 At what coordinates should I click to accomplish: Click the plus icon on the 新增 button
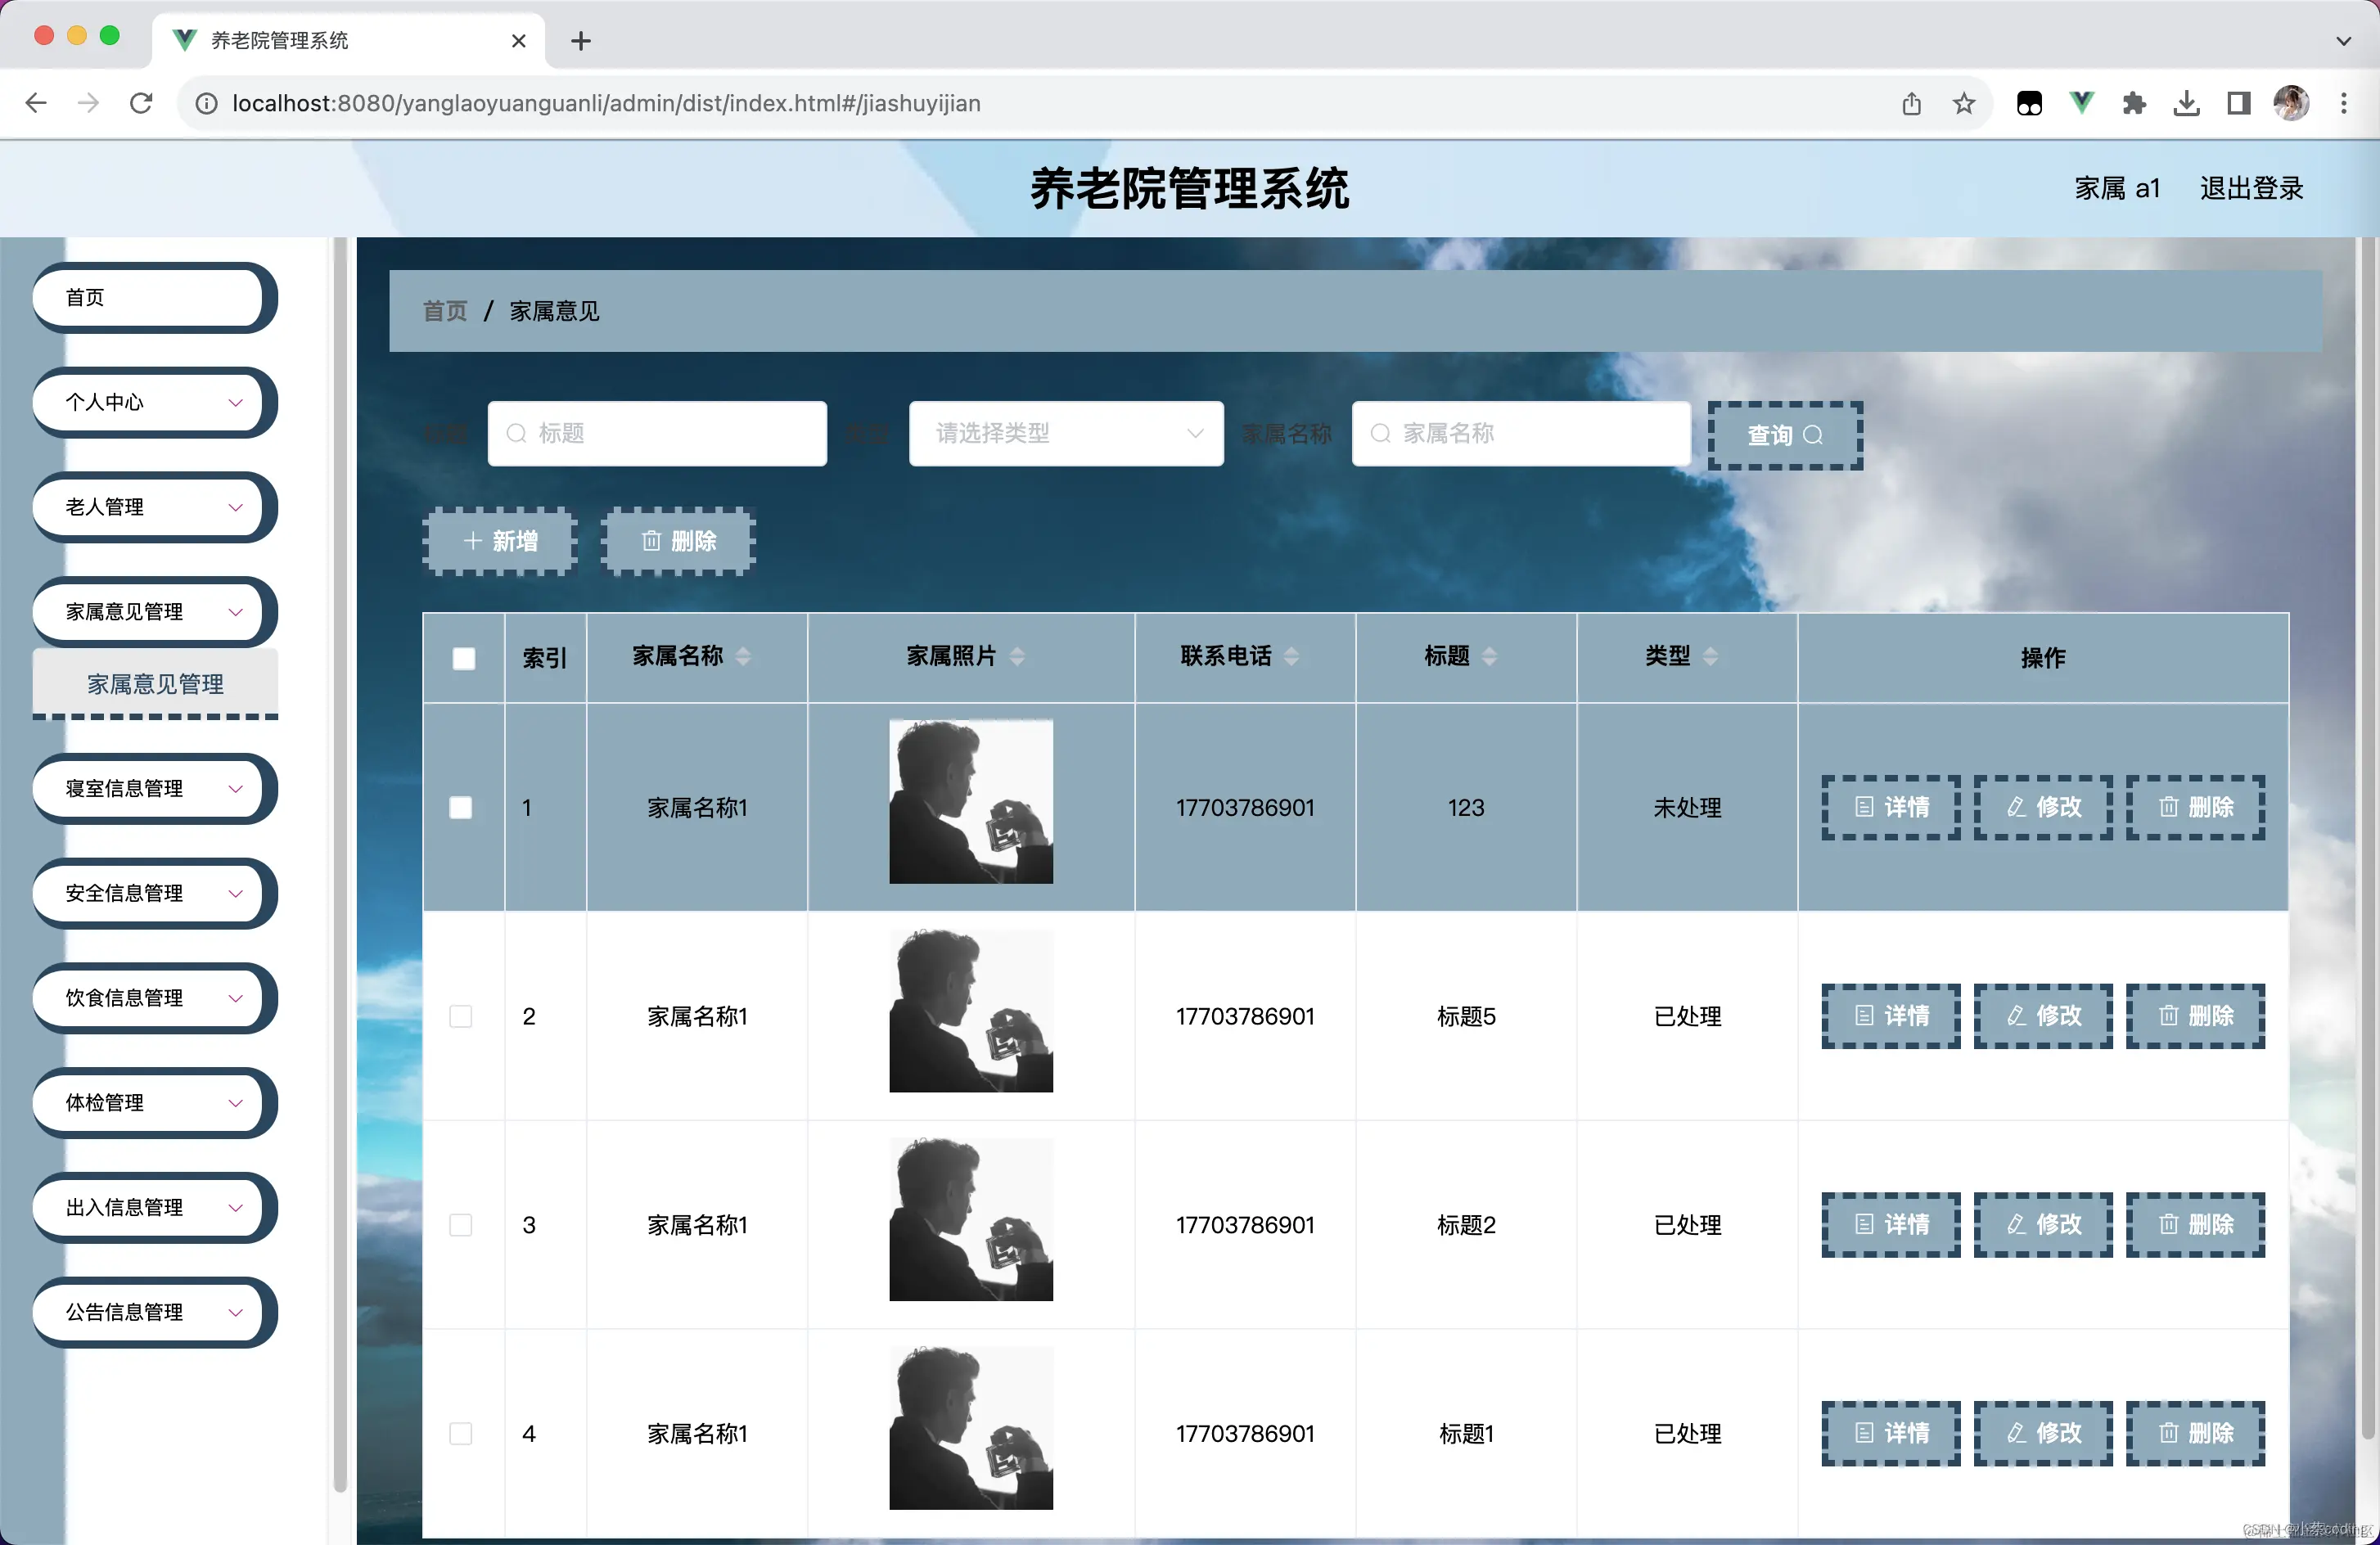(x=472, y=540)
